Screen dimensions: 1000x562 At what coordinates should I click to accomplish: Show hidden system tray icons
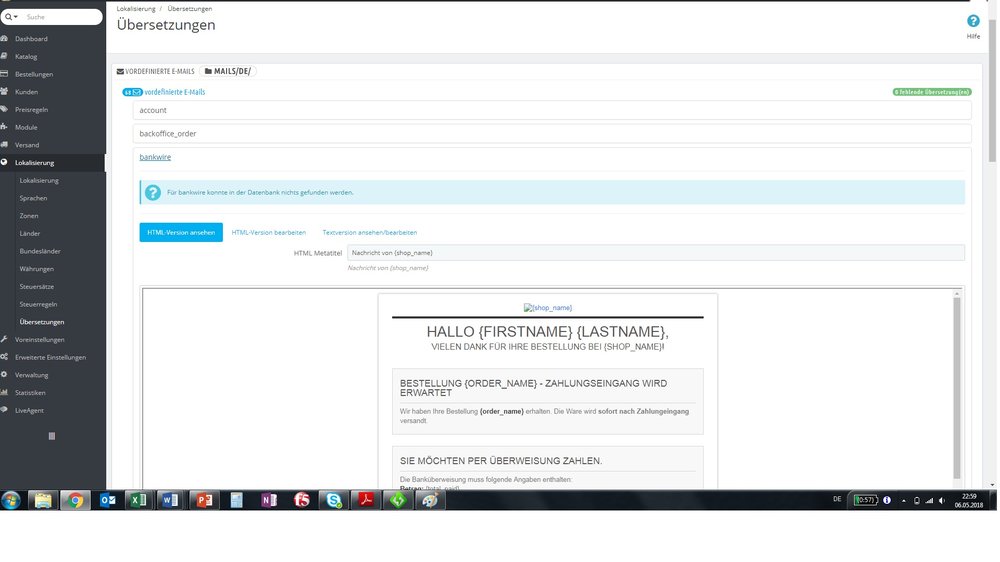click(904, 501)
